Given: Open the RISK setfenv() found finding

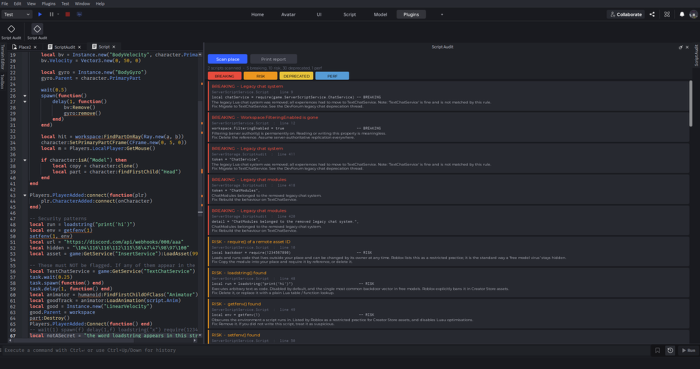Looking at the screenshot, I should [448, 337].
